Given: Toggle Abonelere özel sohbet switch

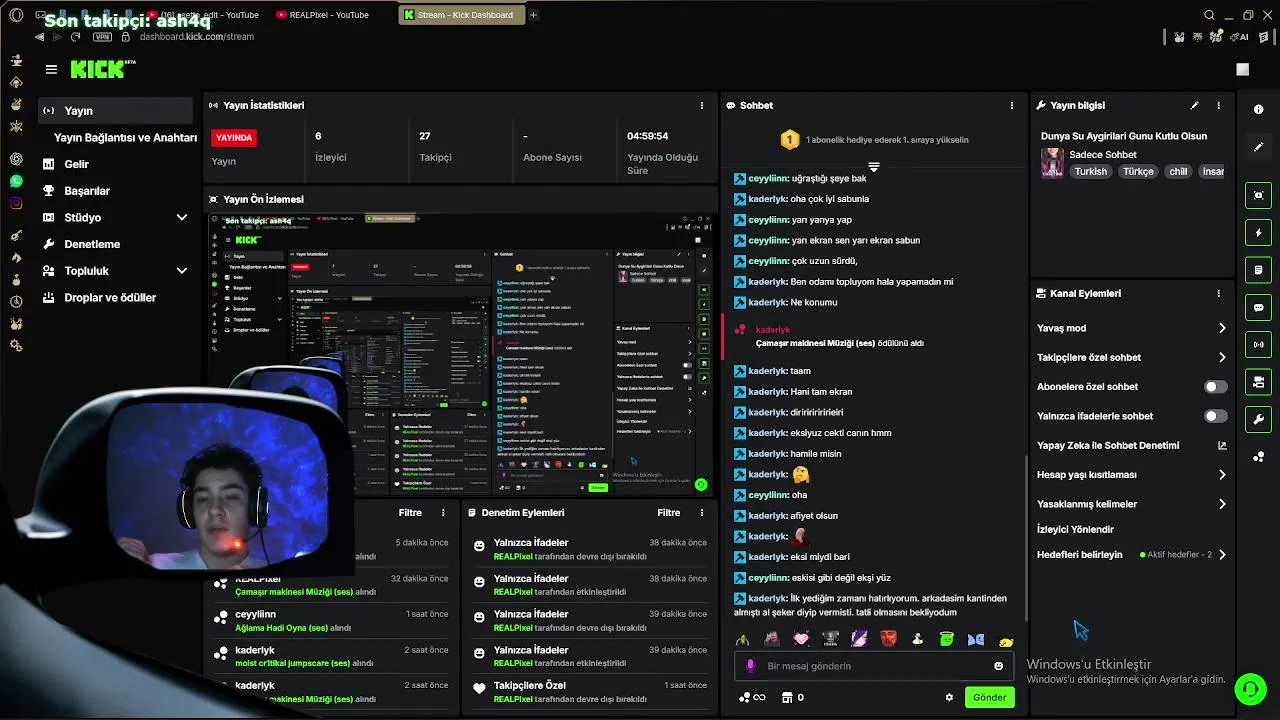Looking at the screenshot, I should pyautogui.click(x=1215, y=387).
